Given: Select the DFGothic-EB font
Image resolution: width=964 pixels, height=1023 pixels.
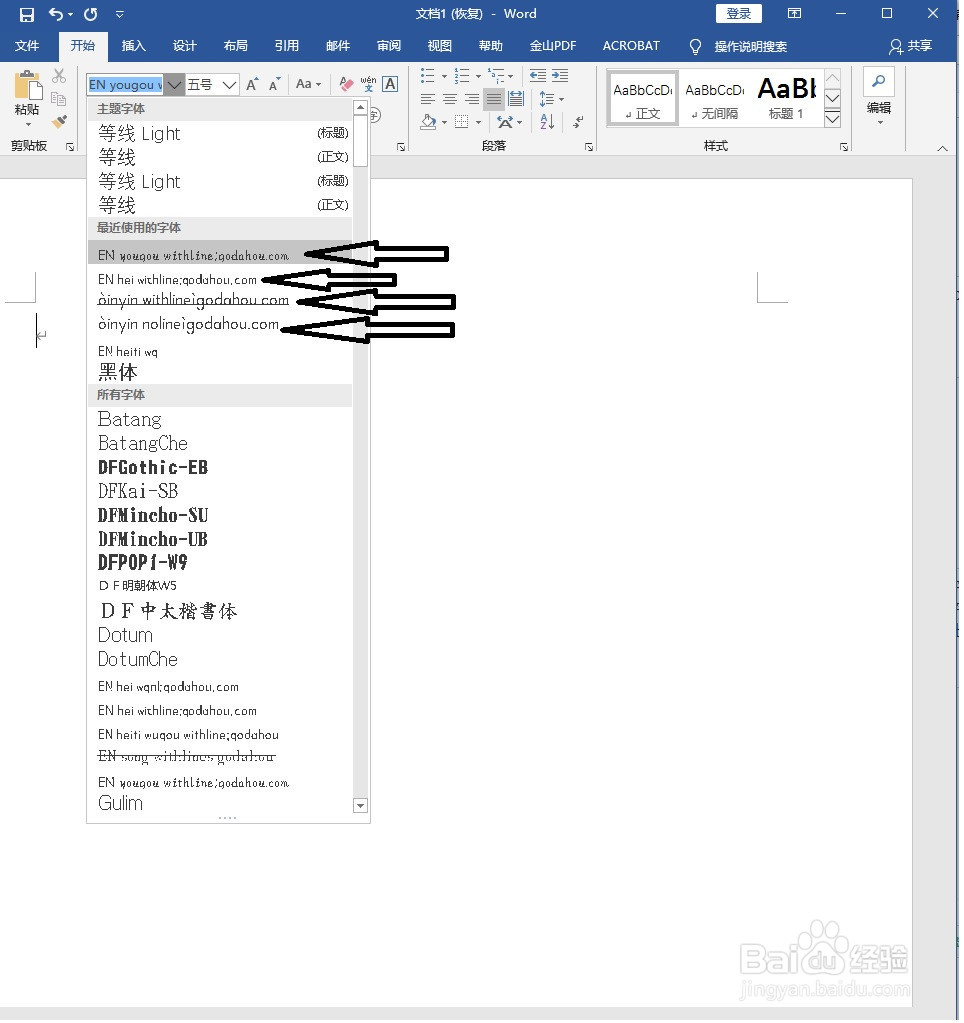Looking at the screenshot, I should click(x=220, y=468).
